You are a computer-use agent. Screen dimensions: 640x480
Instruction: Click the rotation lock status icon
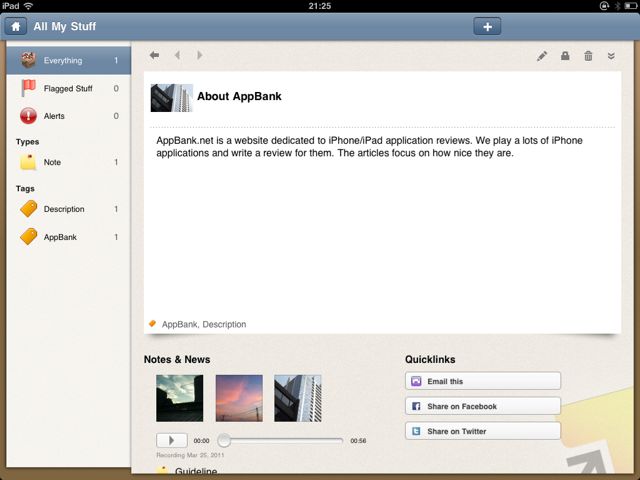pyautogui.click(x=604, y=6)
